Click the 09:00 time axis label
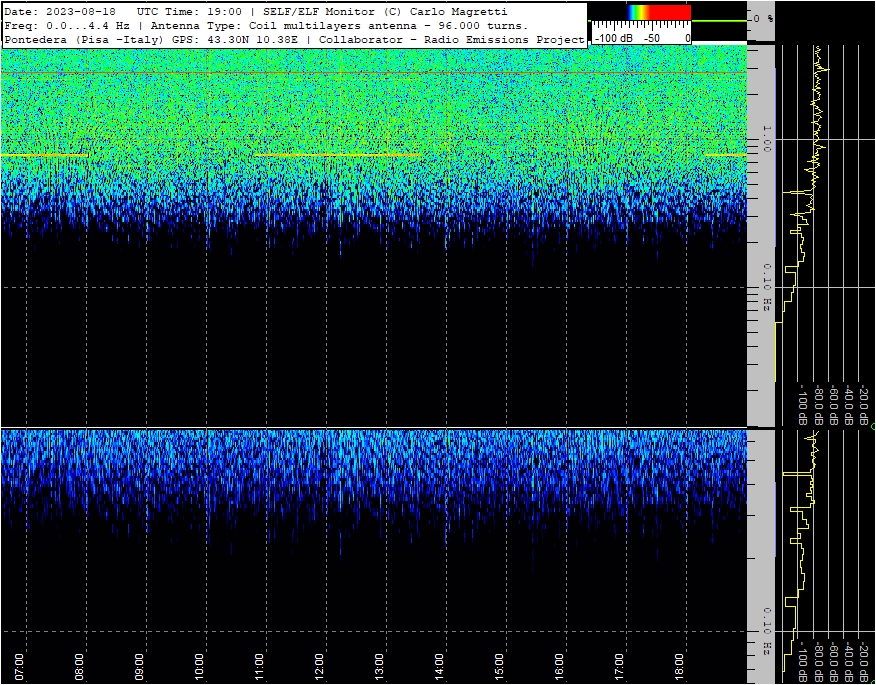The image size is (876, 685). pos(140,667)
